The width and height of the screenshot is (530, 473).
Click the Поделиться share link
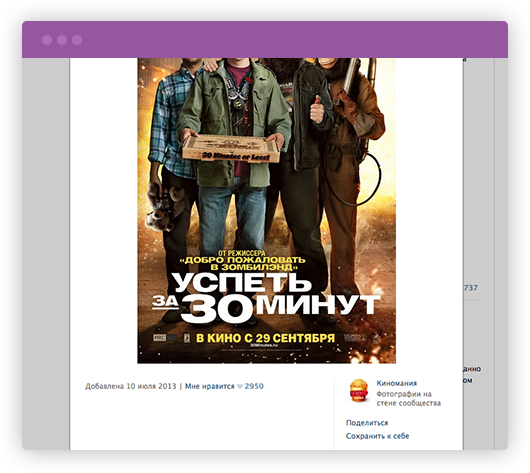(367, 423)
